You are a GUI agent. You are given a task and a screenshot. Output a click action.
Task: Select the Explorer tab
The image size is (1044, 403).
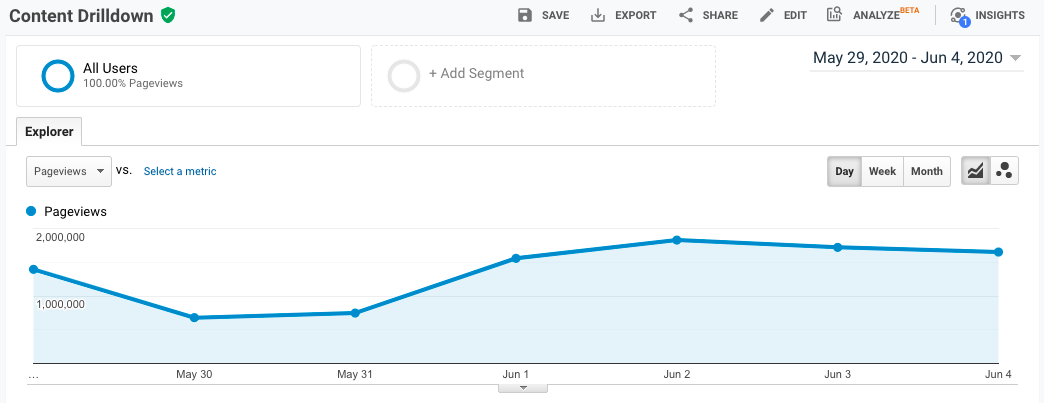point(49,131)
